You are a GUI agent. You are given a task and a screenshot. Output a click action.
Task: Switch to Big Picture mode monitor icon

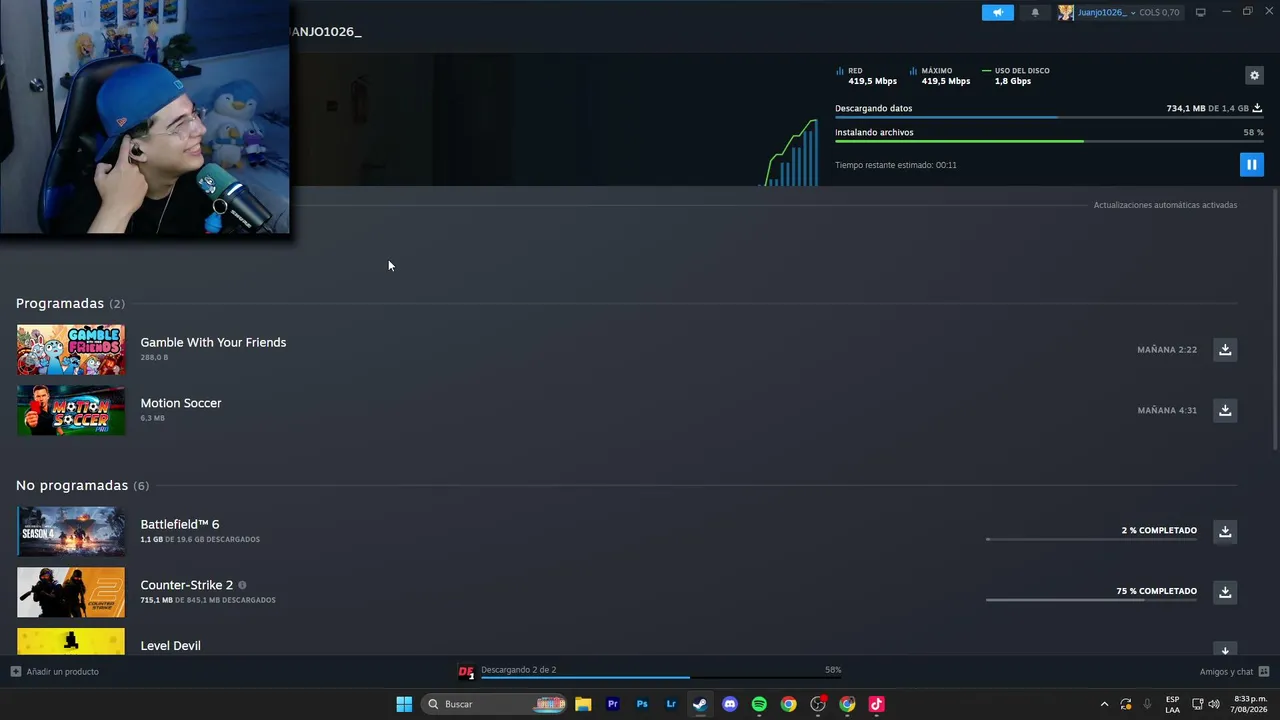(1200, 12)
